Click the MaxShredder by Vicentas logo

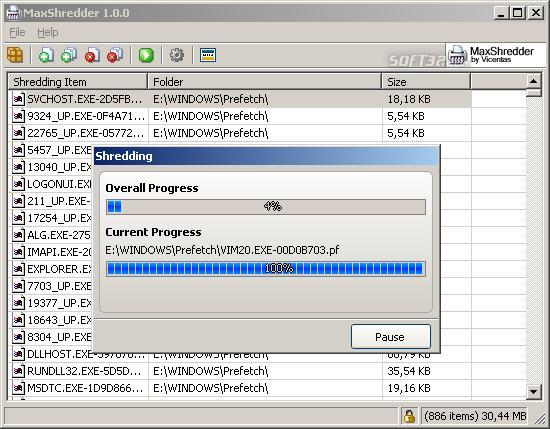pyautogui.click(x=495, y=55)
